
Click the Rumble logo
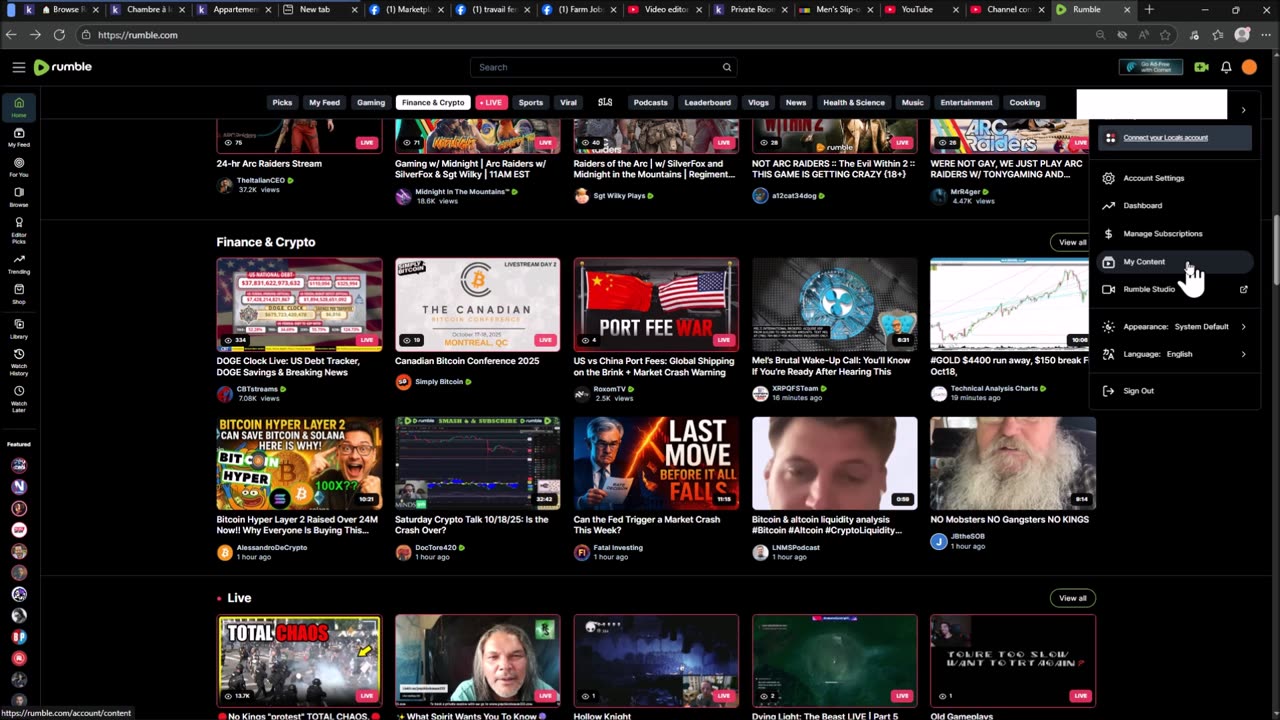(x=63, y=67)
